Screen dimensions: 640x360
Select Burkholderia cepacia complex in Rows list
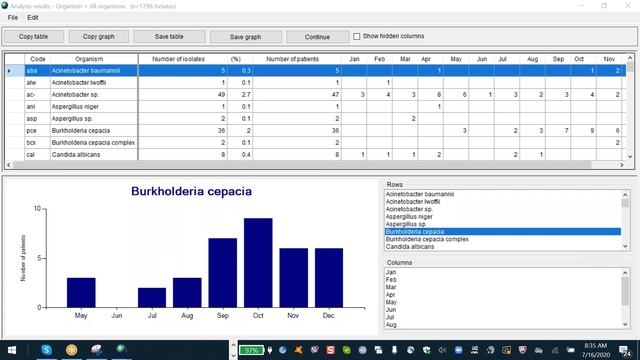502,239
